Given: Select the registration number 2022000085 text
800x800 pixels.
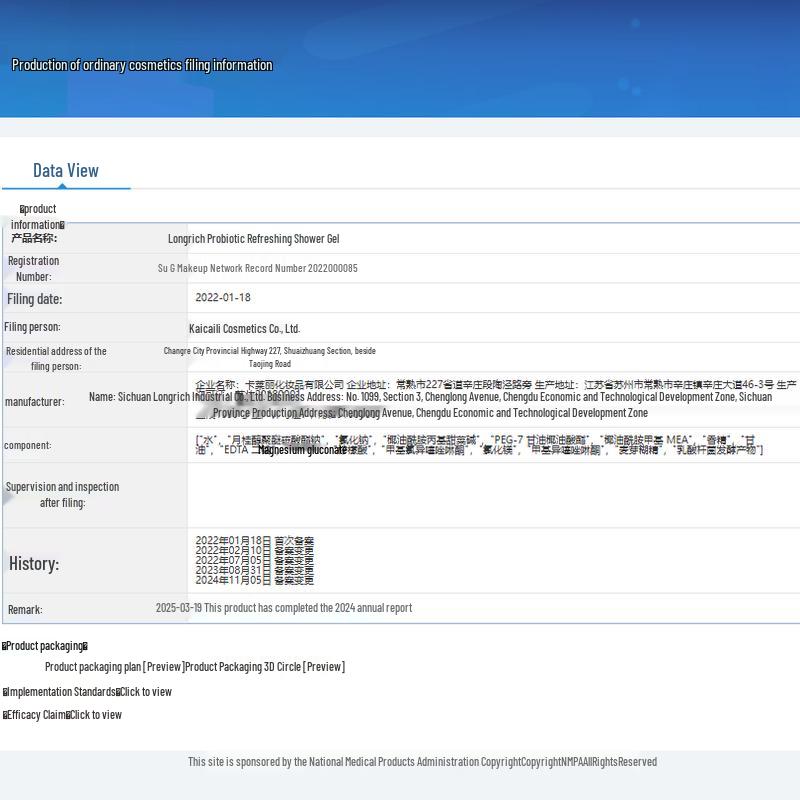Looking at the screenshot, I should [x=257, y=268].
